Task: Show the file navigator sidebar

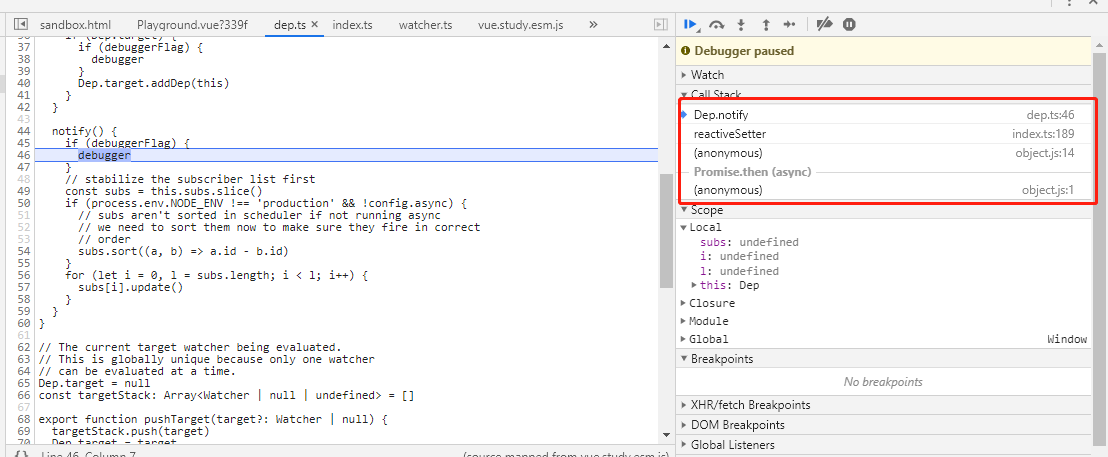Action: click(x=19, y=24)
